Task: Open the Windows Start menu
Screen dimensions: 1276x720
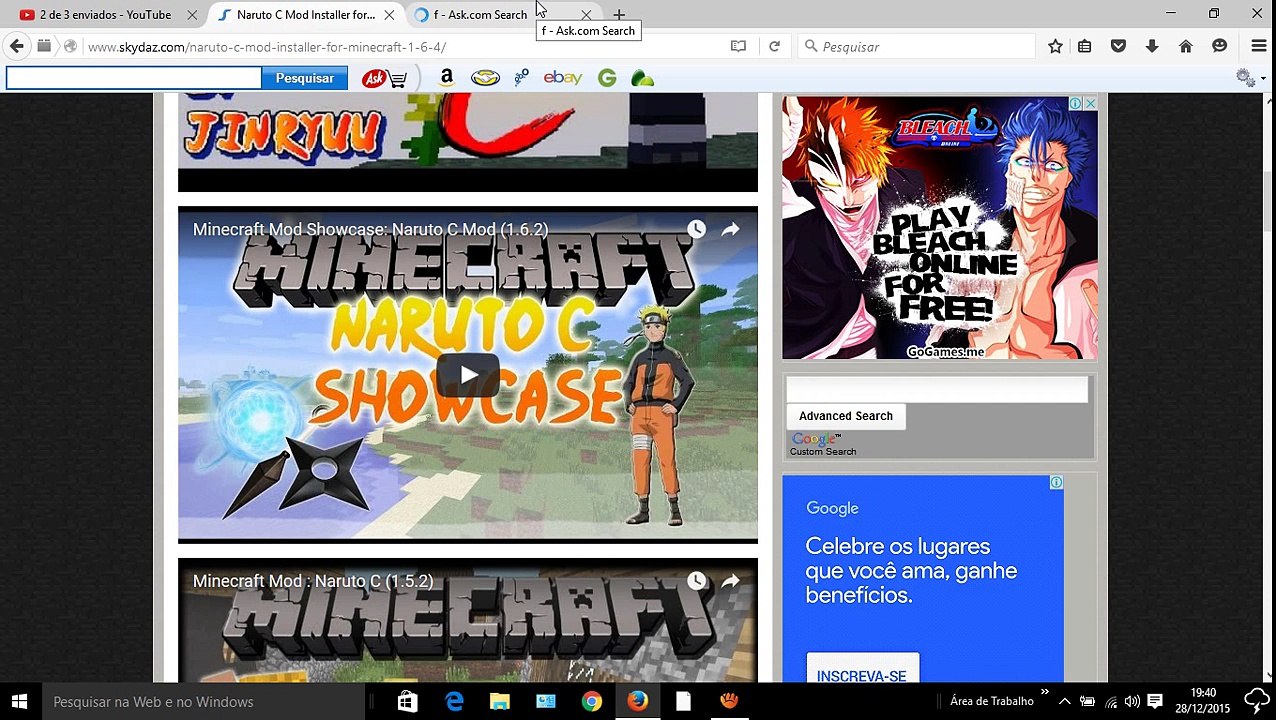Action: coord(19,701)
